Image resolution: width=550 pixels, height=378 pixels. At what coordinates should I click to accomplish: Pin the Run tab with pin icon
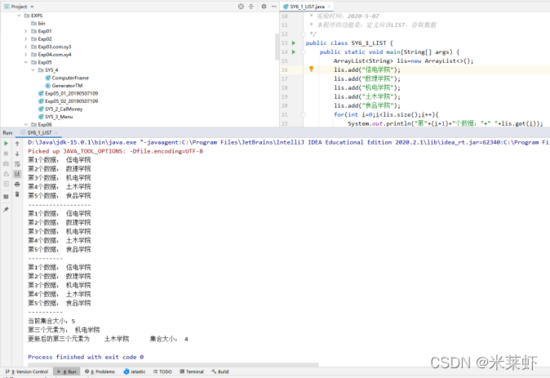(6, 209)
